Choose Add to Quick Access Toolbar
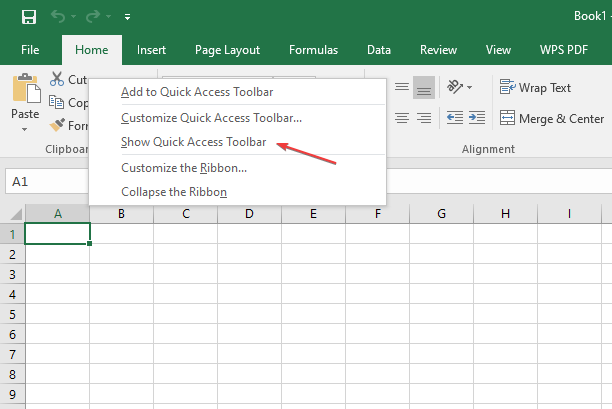612x409 pixels. (237, 92)
